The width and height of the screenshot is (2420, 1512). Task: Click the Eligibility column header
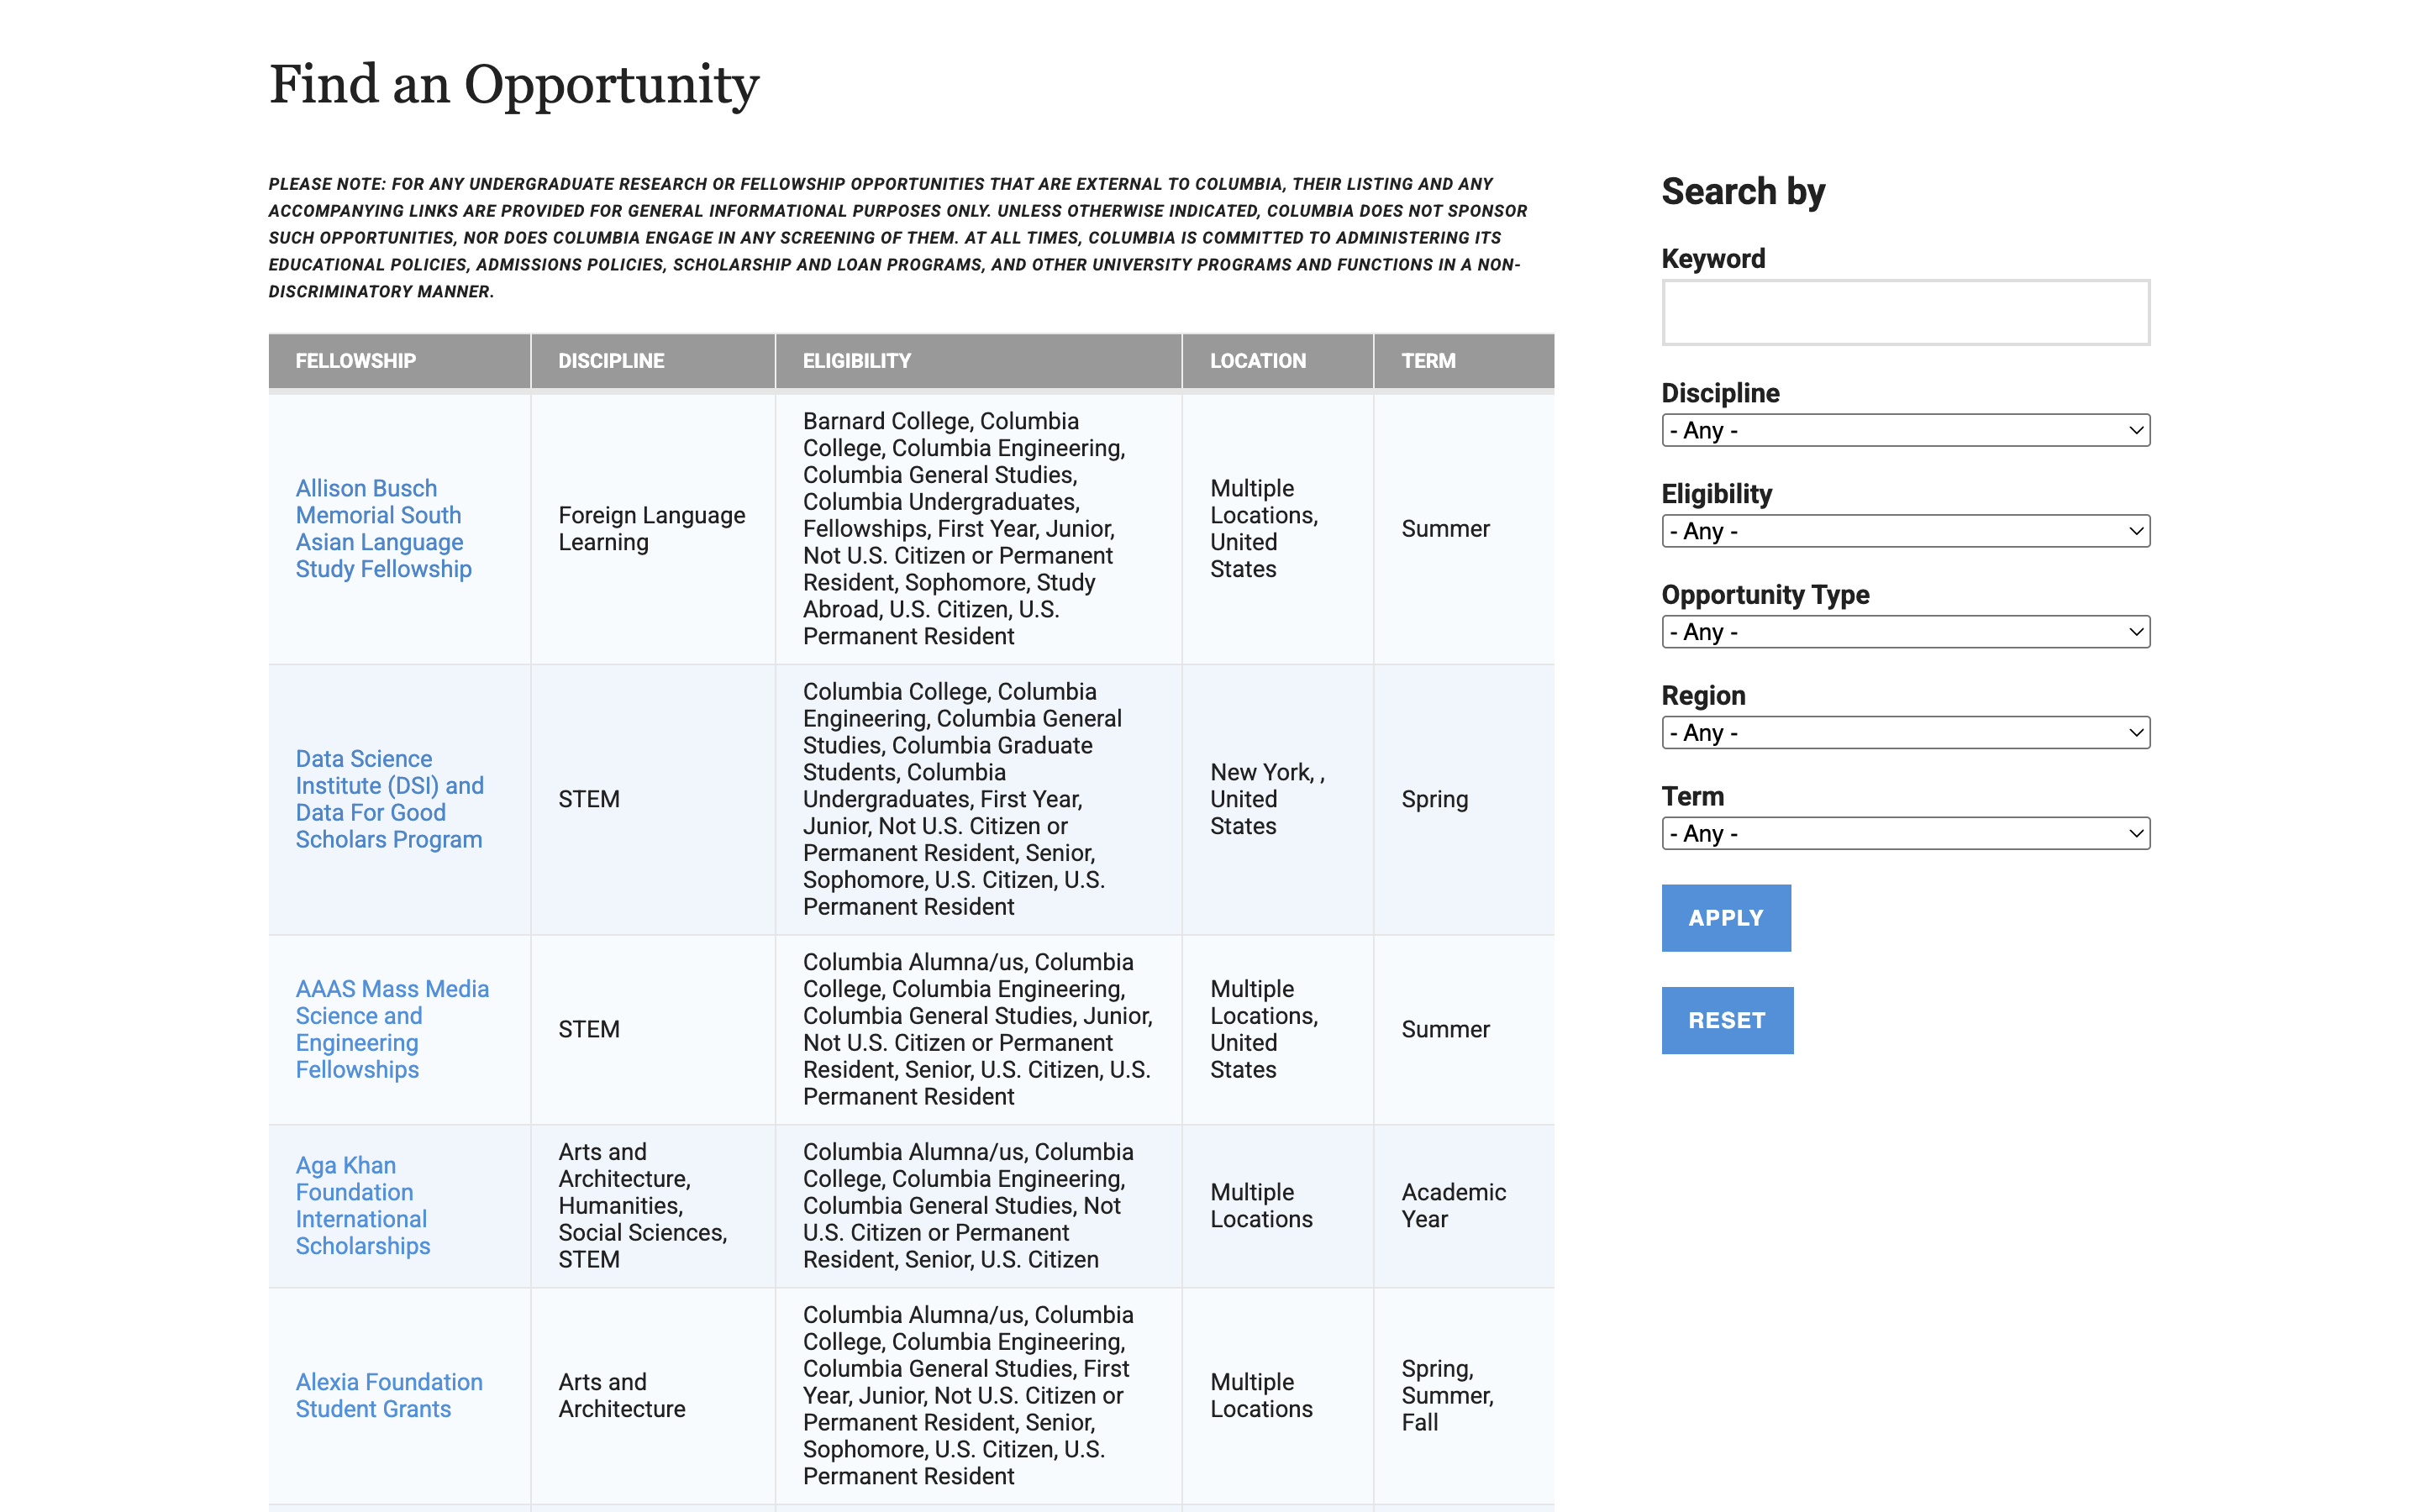(856, 361)
